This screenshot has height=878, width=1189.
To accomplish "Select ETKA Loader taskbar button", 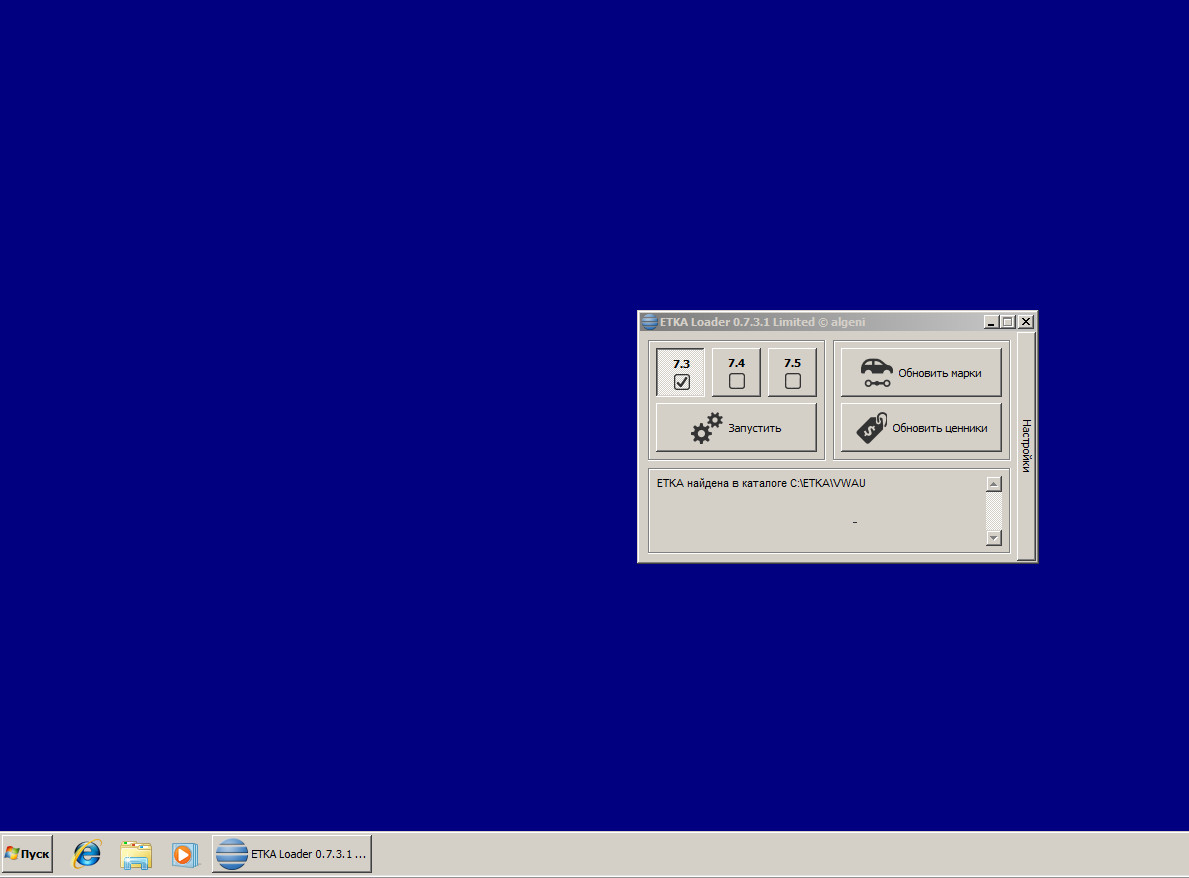I will [292, 854].
